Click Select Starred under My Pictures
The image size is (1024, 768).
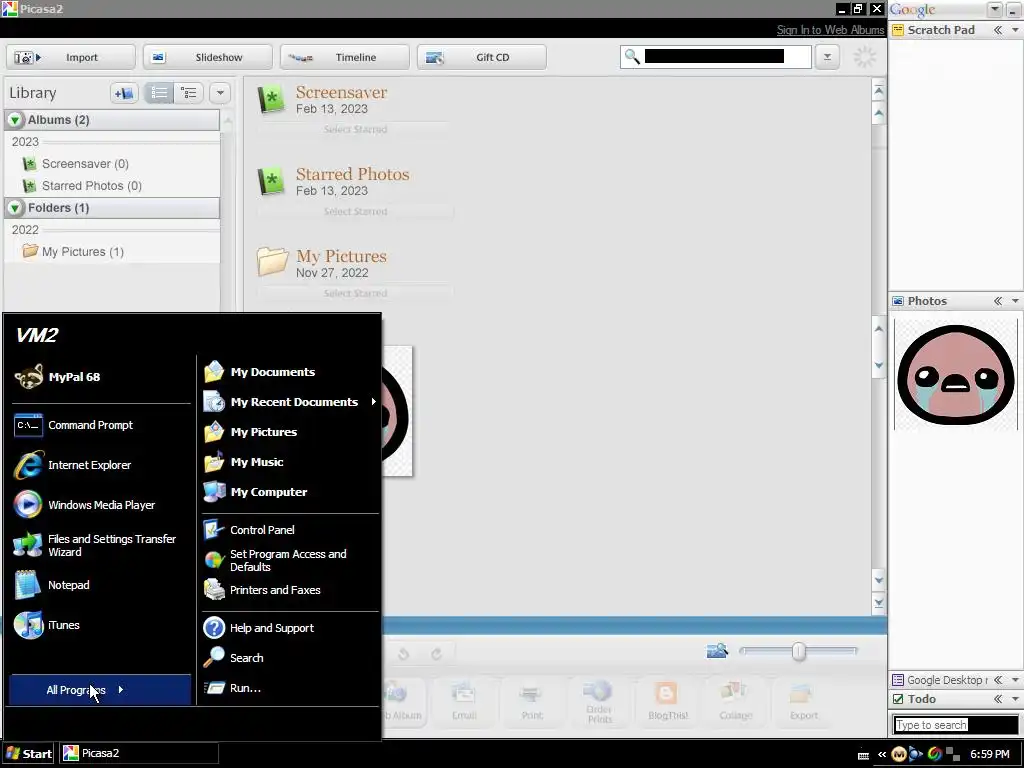pyautogui.click(x=355, y=293)
